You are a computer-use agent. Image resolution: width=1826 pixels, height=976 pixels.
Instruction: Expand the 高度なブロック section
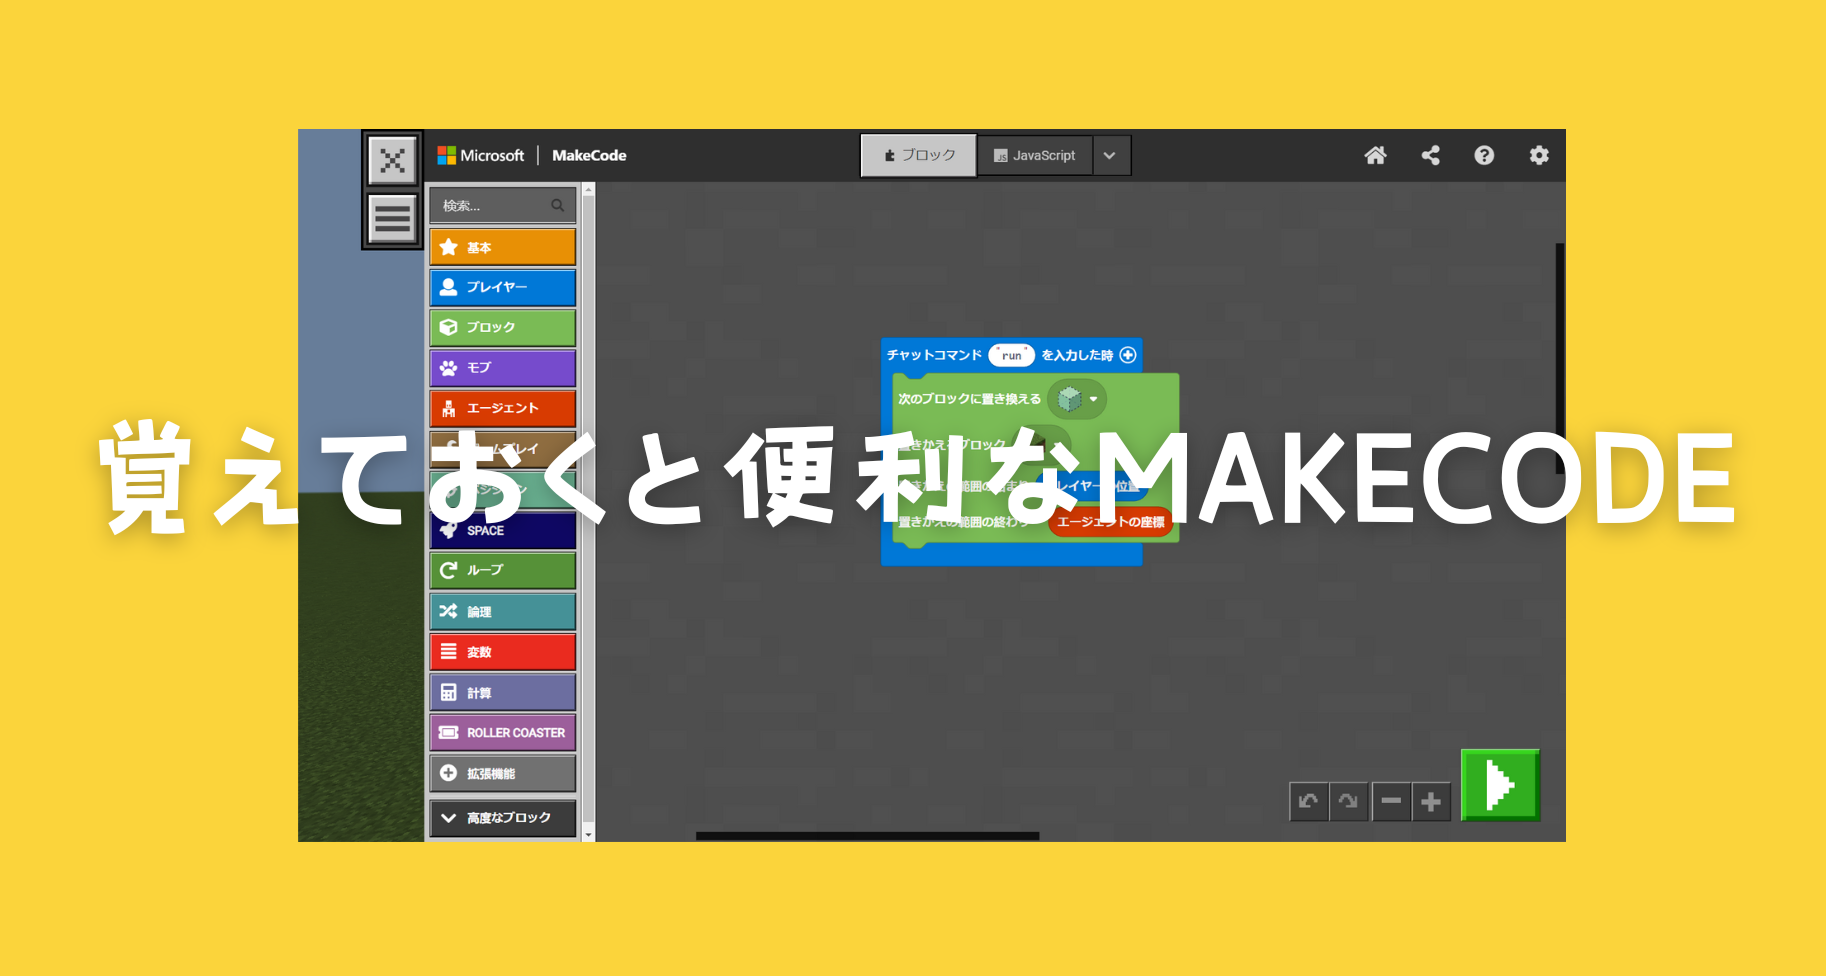pos(500,817)
